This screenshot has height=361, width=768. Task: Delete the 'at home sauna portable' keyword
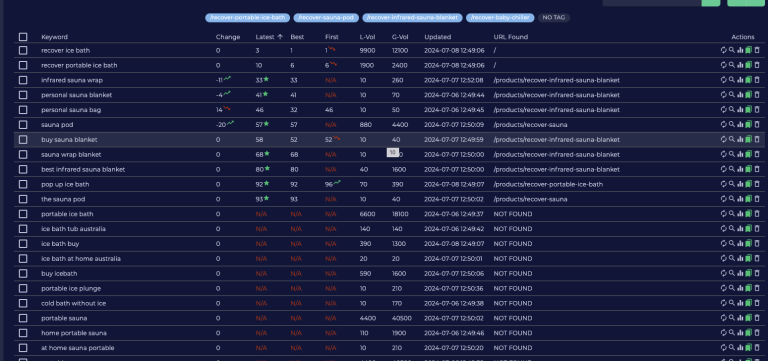757,348
